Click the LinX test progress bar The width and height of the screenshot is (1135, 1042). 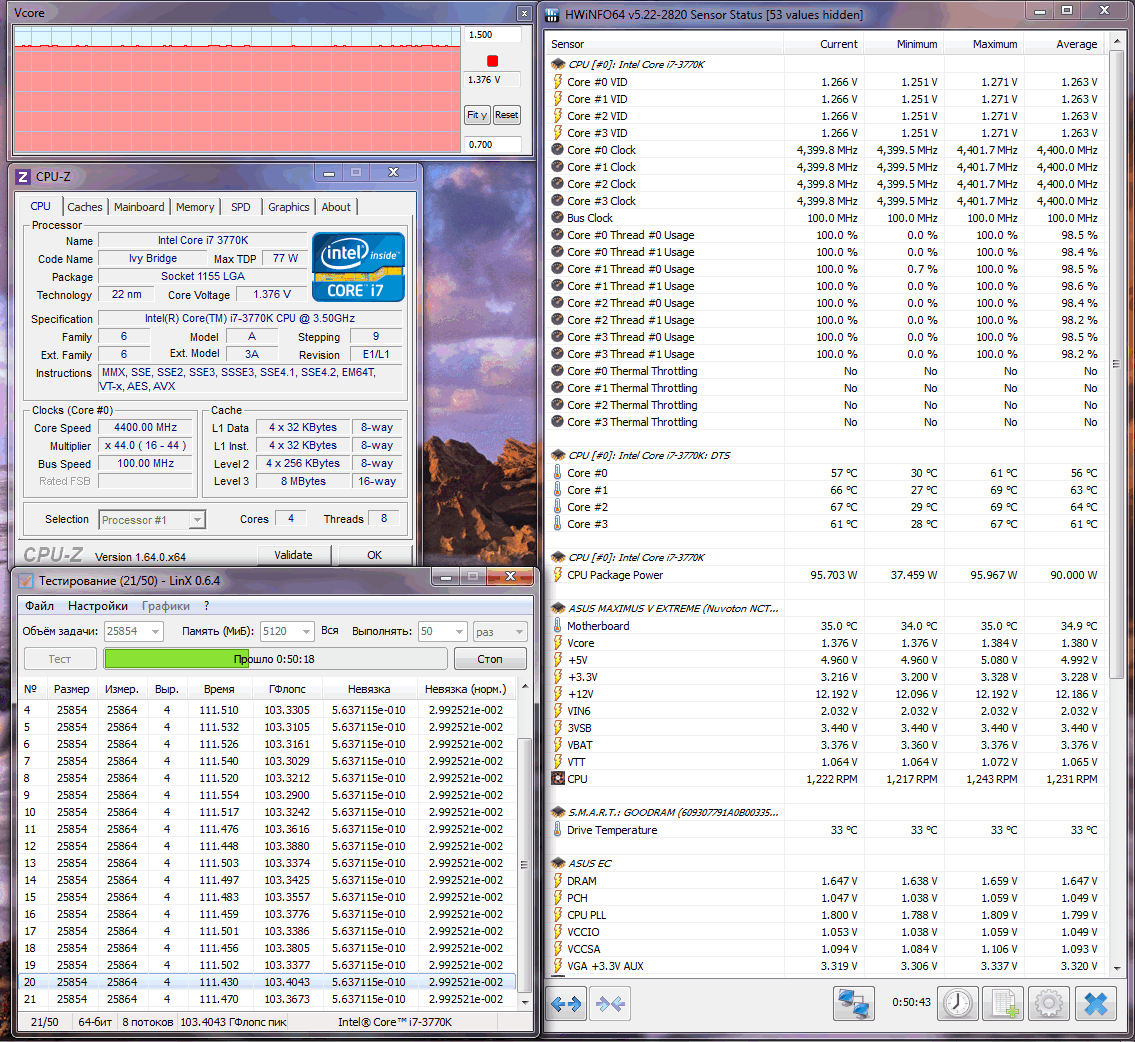[275, 659]
